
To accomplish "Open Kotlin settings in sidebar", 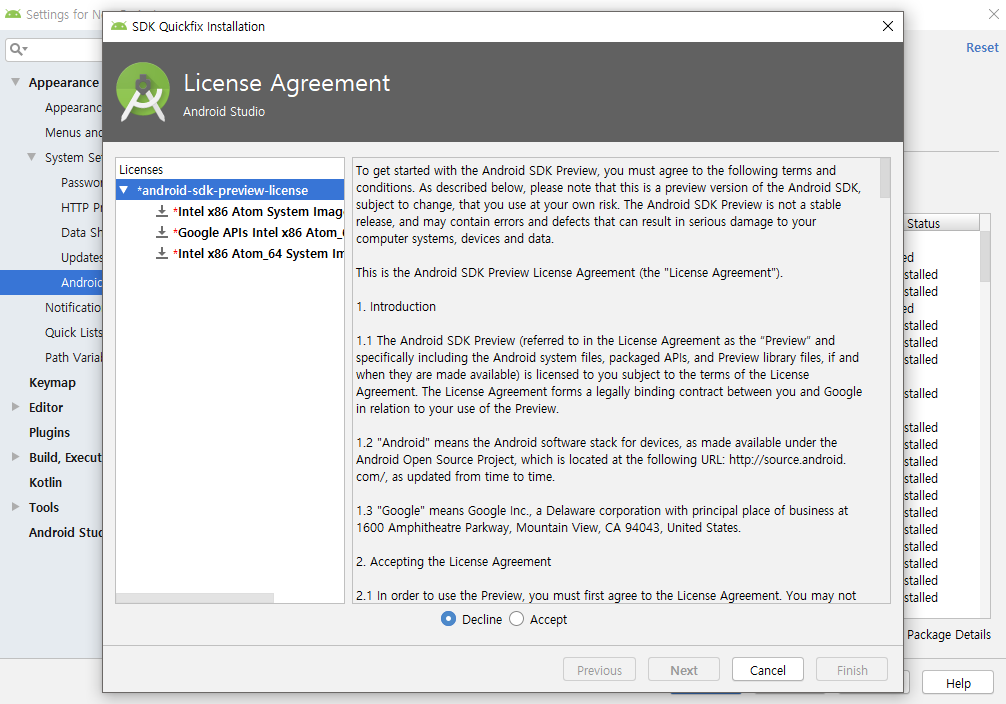I will click(x=46, y=483).
